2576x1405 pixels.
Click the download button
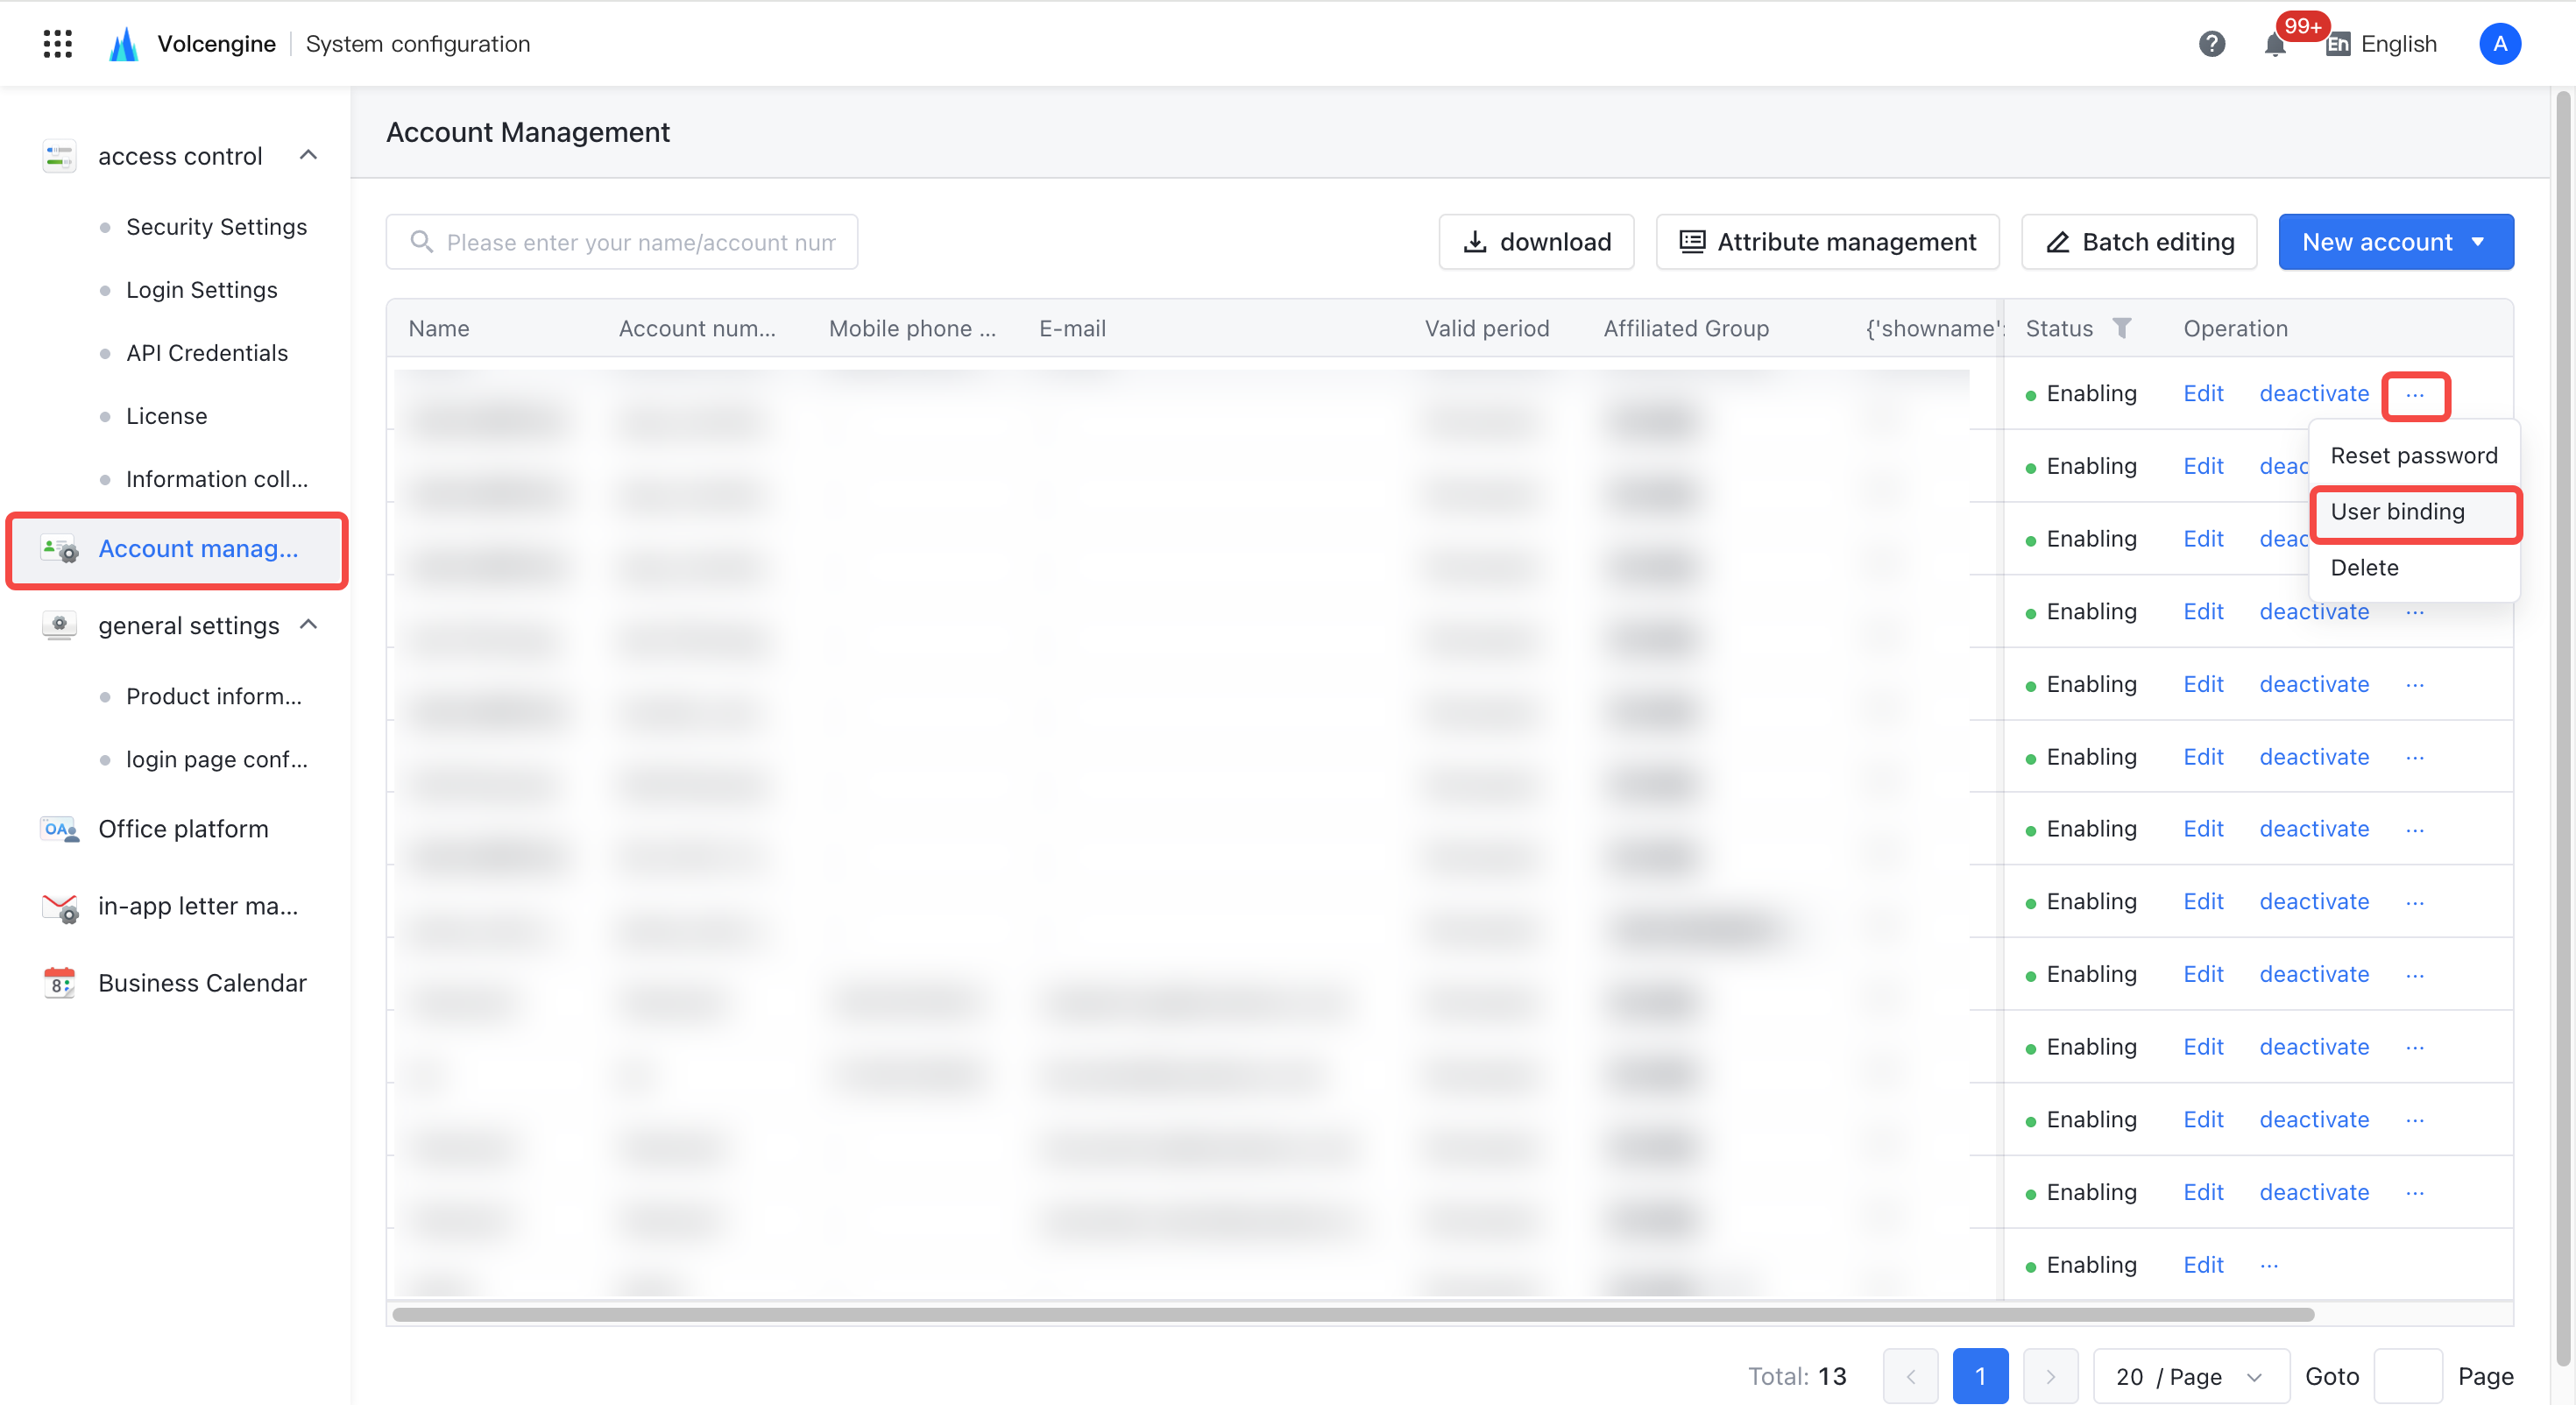tap(1535, 242)
